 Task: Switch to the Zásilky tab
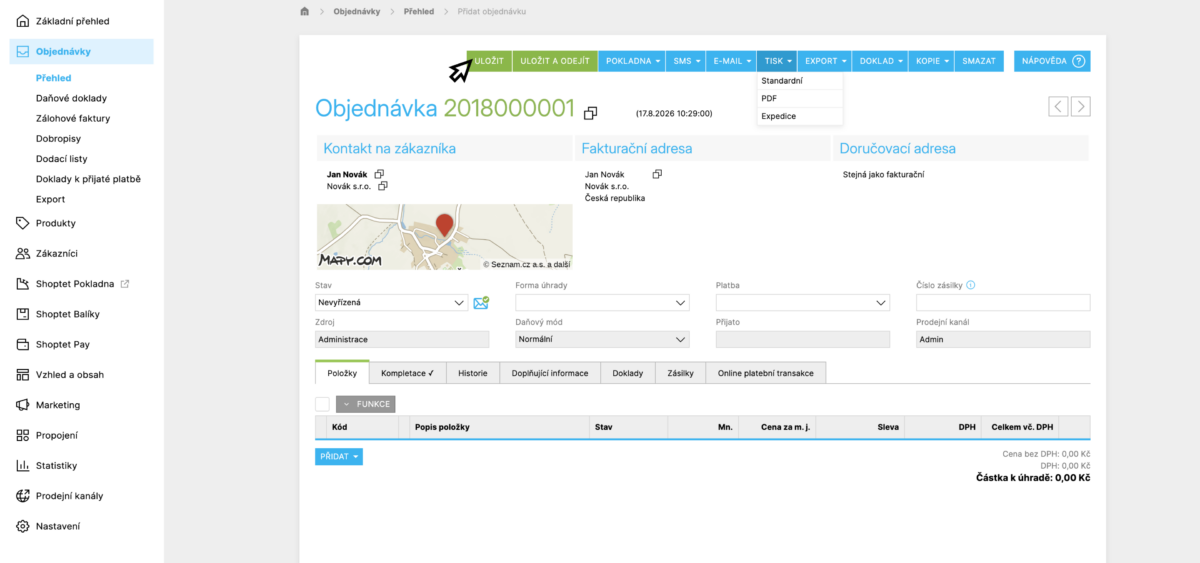(681, 373)
